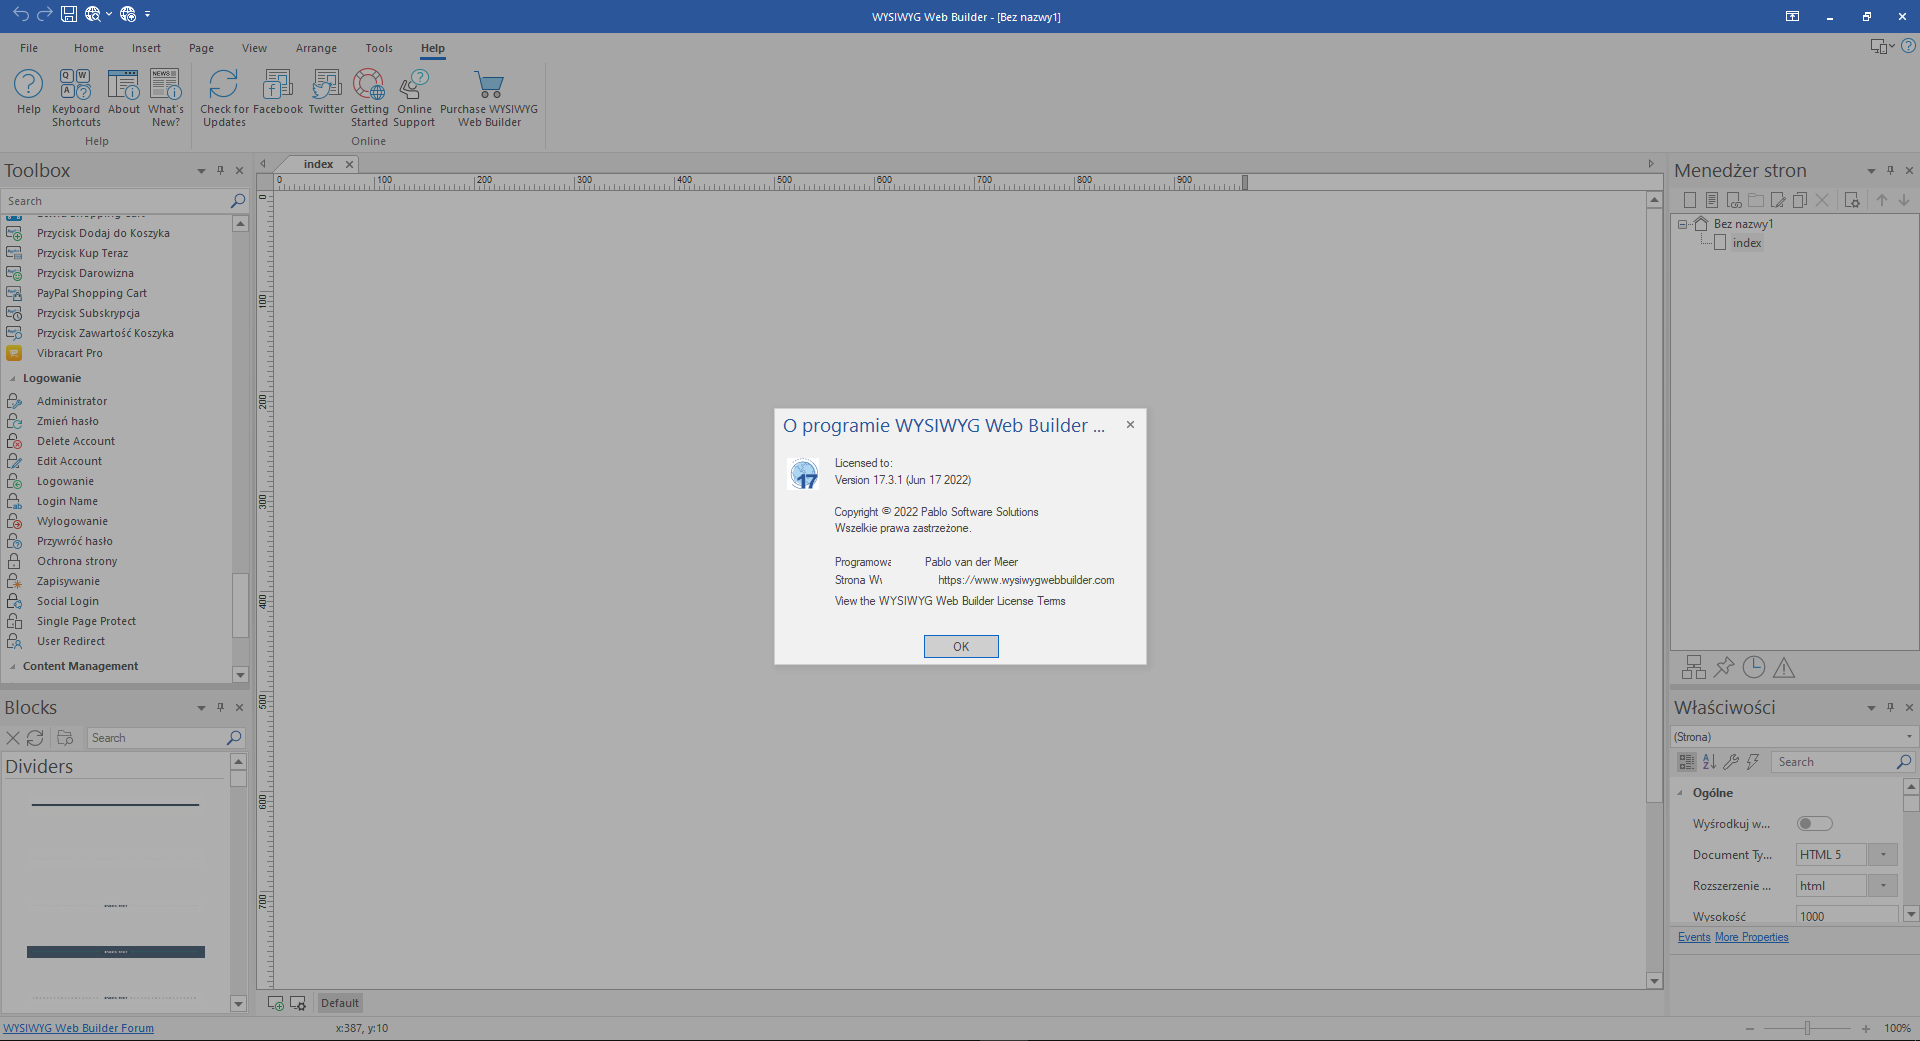The height and width of the screenshot is (1041, 1920).
Task: Click inside the Blocks search field
Action: pyautogui.click(x=157, y=738)
